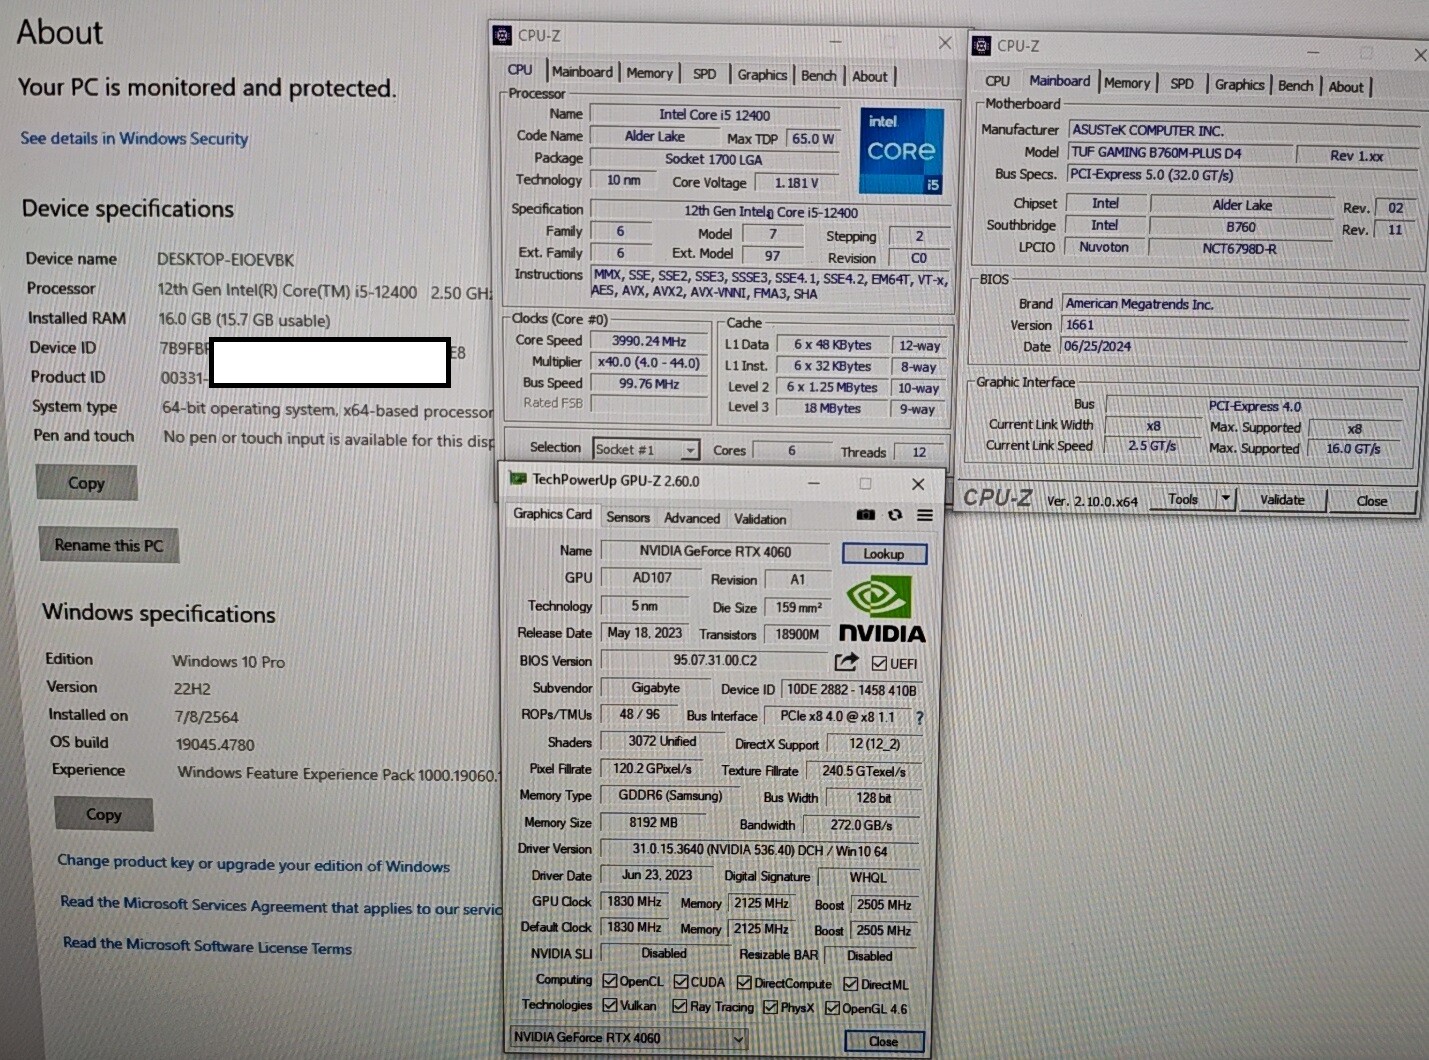Click the Installed RAM 16.0 GB value
1429x1060 pixels.
tap(244, 320)
